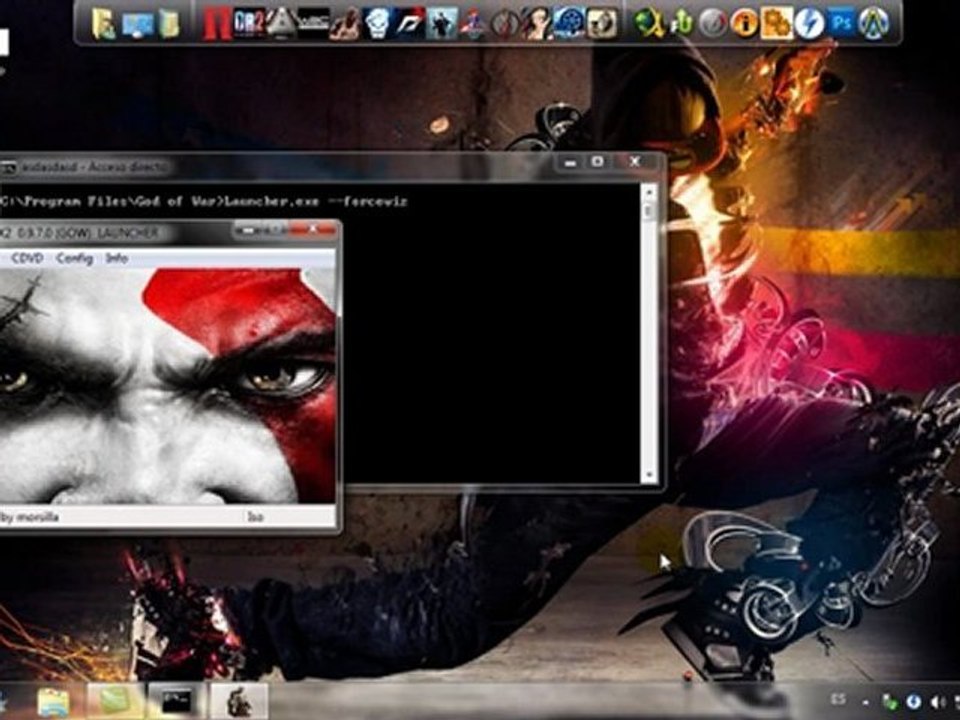The height and width of the screenshot is (720, 960).
Task: Click the 'Launcher.exe --forcewiz' command line text
Action: (316, 201)
